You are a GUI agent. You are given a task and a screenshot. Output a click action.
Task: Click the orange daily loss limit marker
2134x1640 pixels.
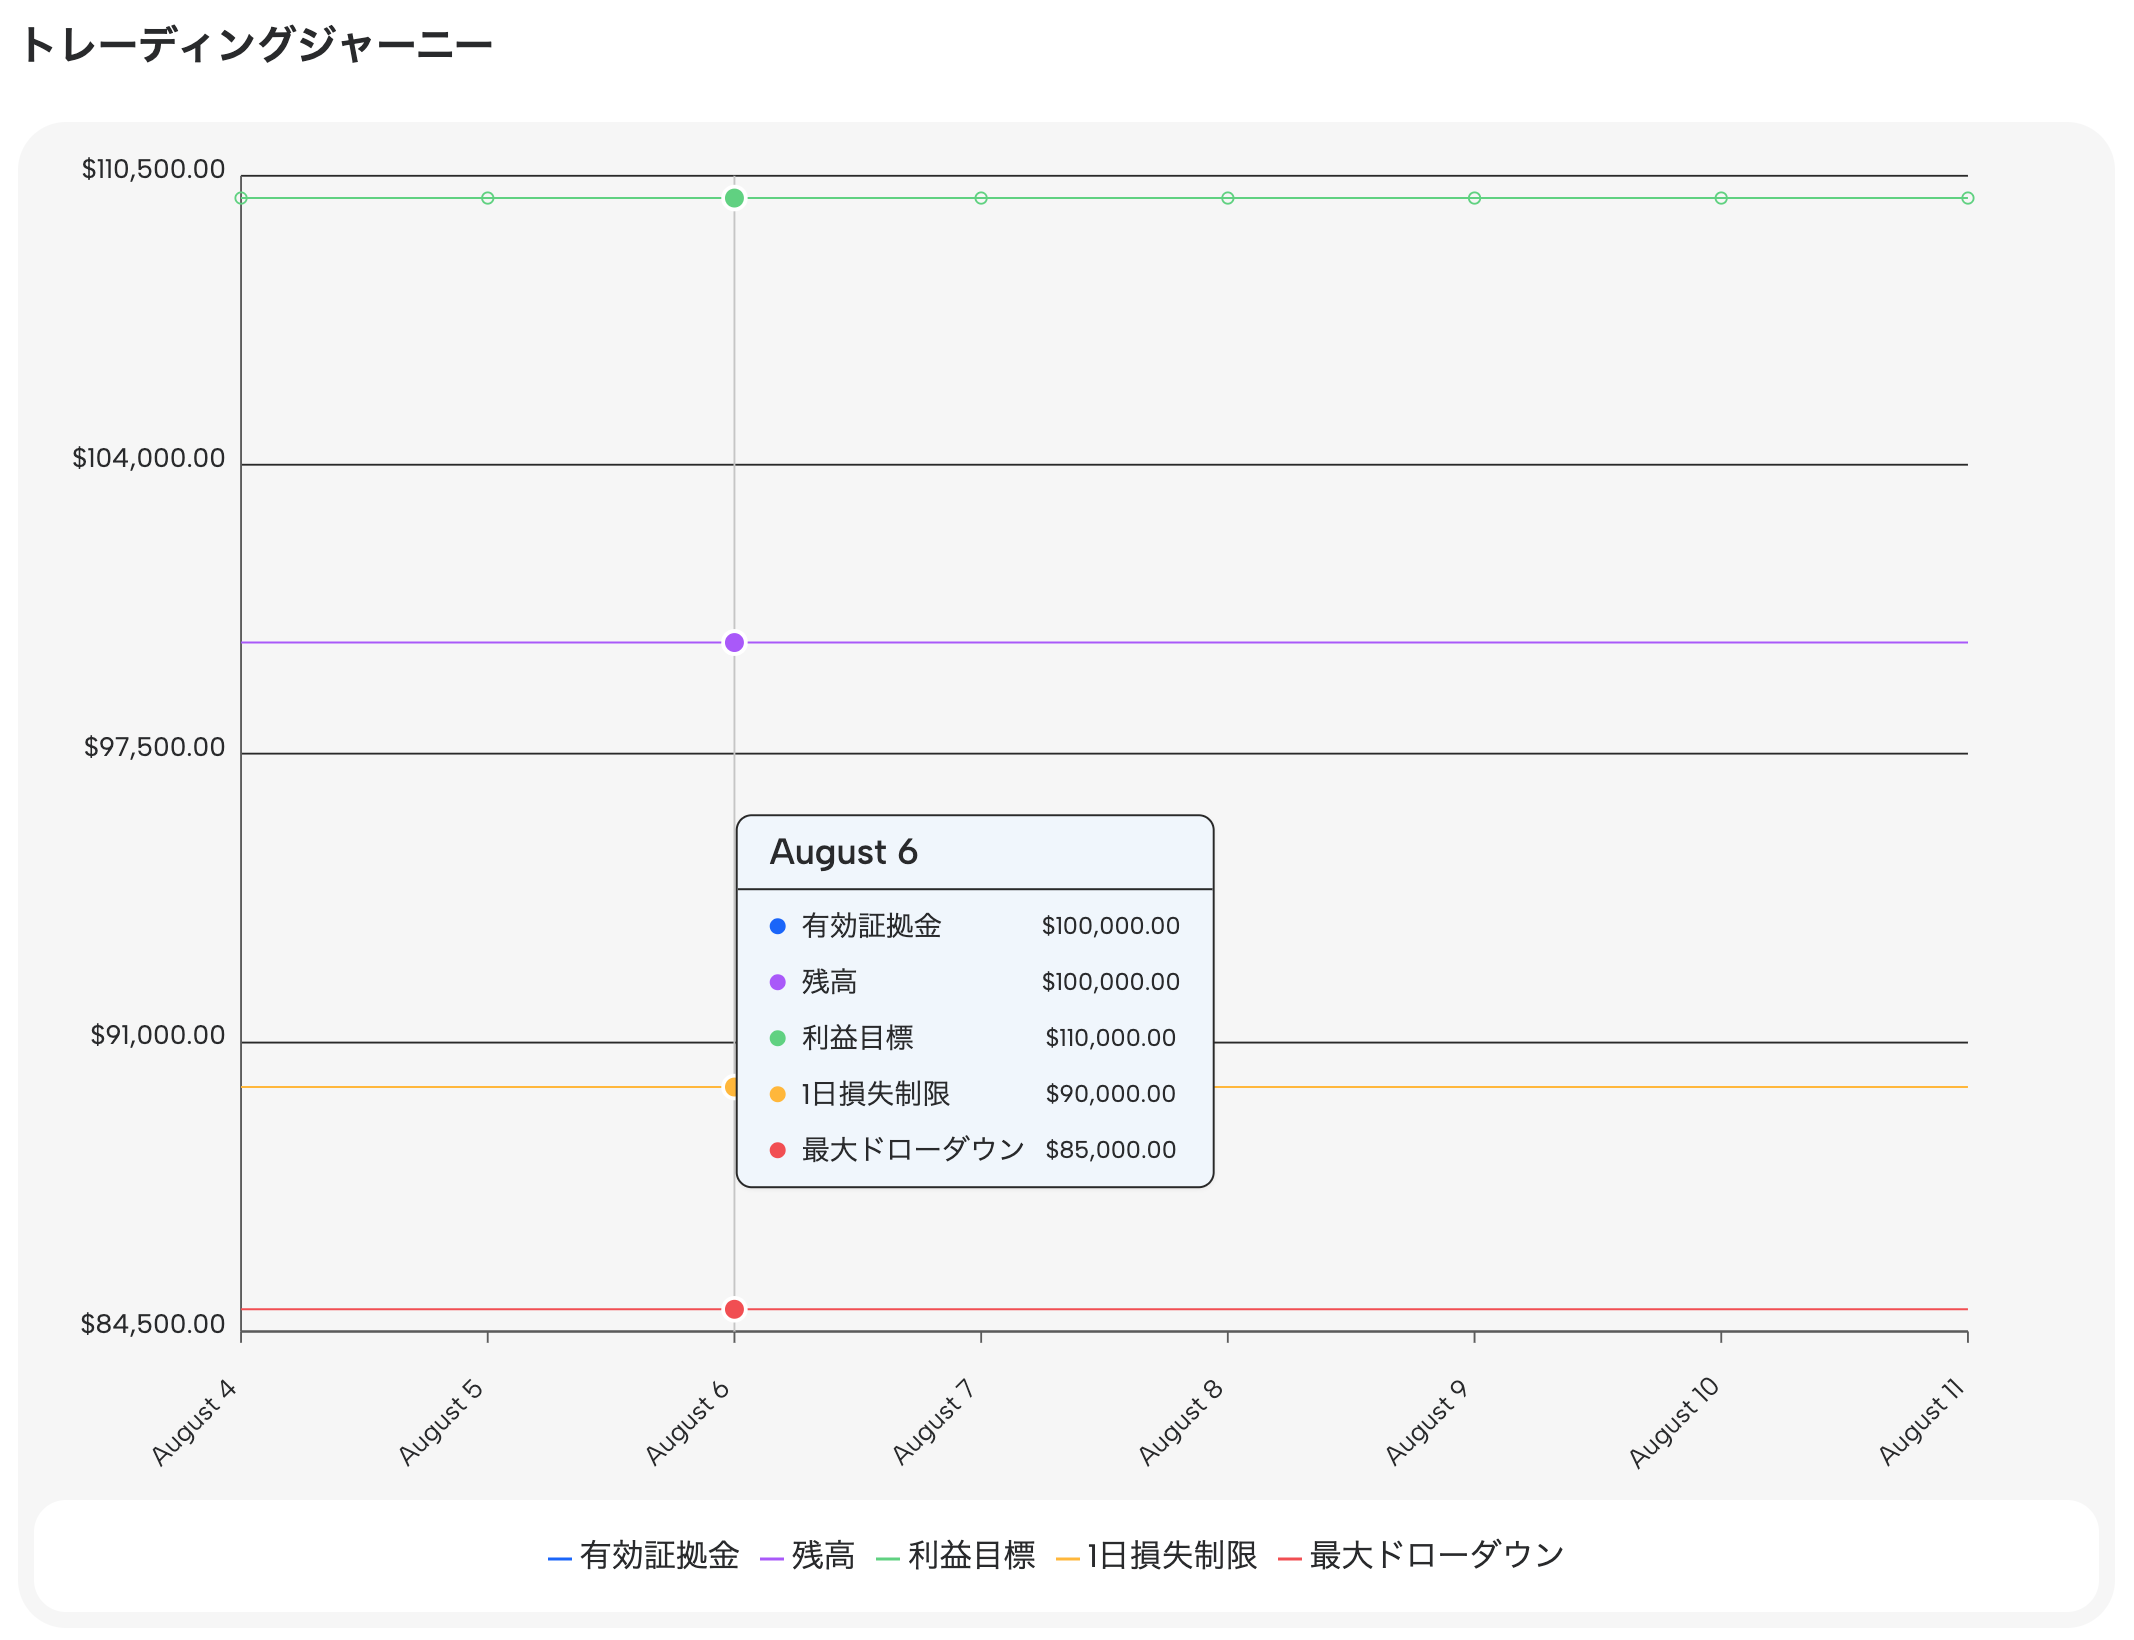tap(730, 1087)
